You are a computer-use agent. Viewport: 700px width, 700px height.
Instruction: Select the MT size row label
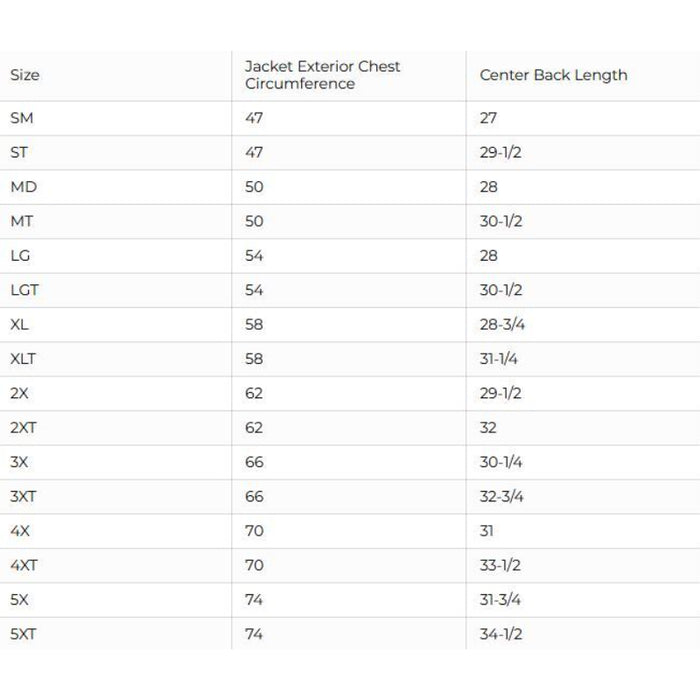pyautogui.click(x=22, y=221)
